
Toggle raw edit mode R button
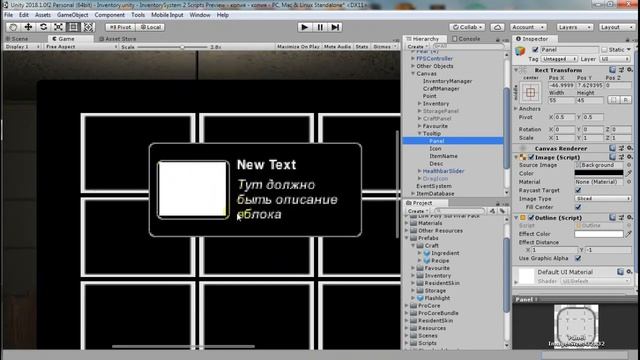(x=626, y=100)
